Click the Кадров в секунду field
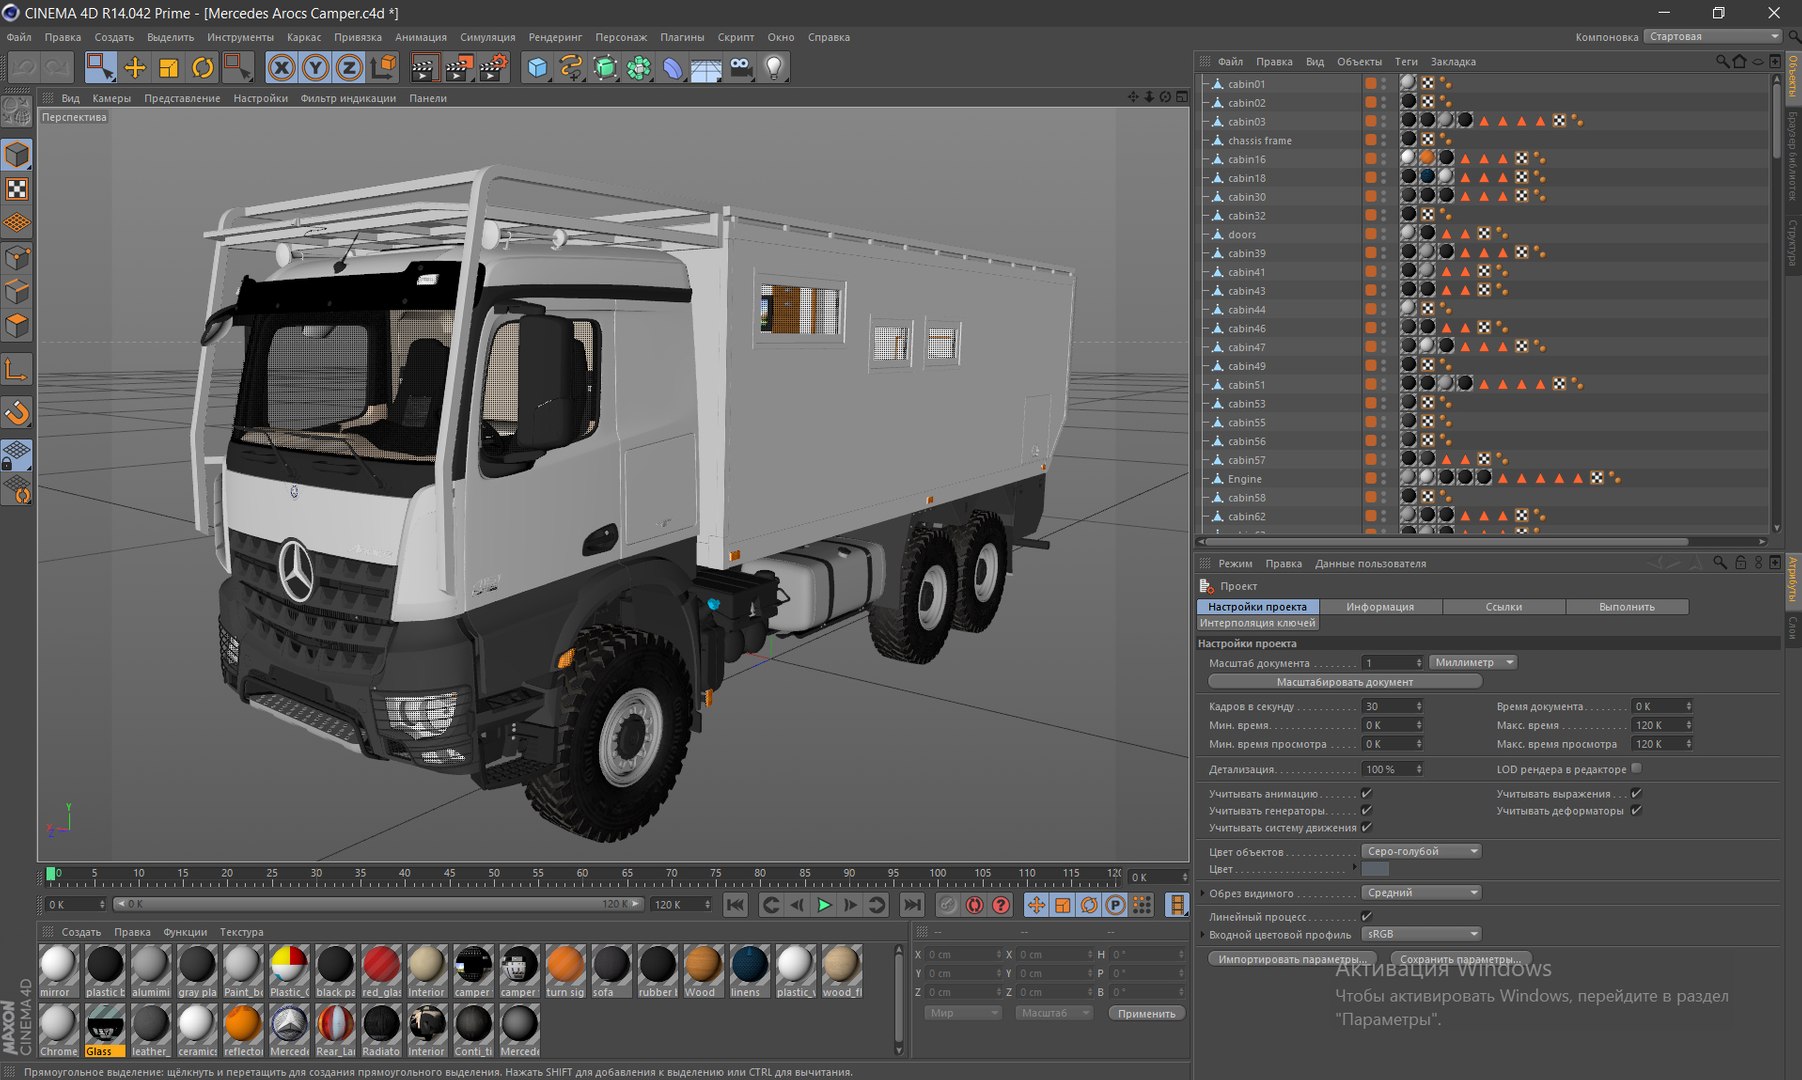The width and height of the screenshot is (1802, 1080). (1392, 706)
